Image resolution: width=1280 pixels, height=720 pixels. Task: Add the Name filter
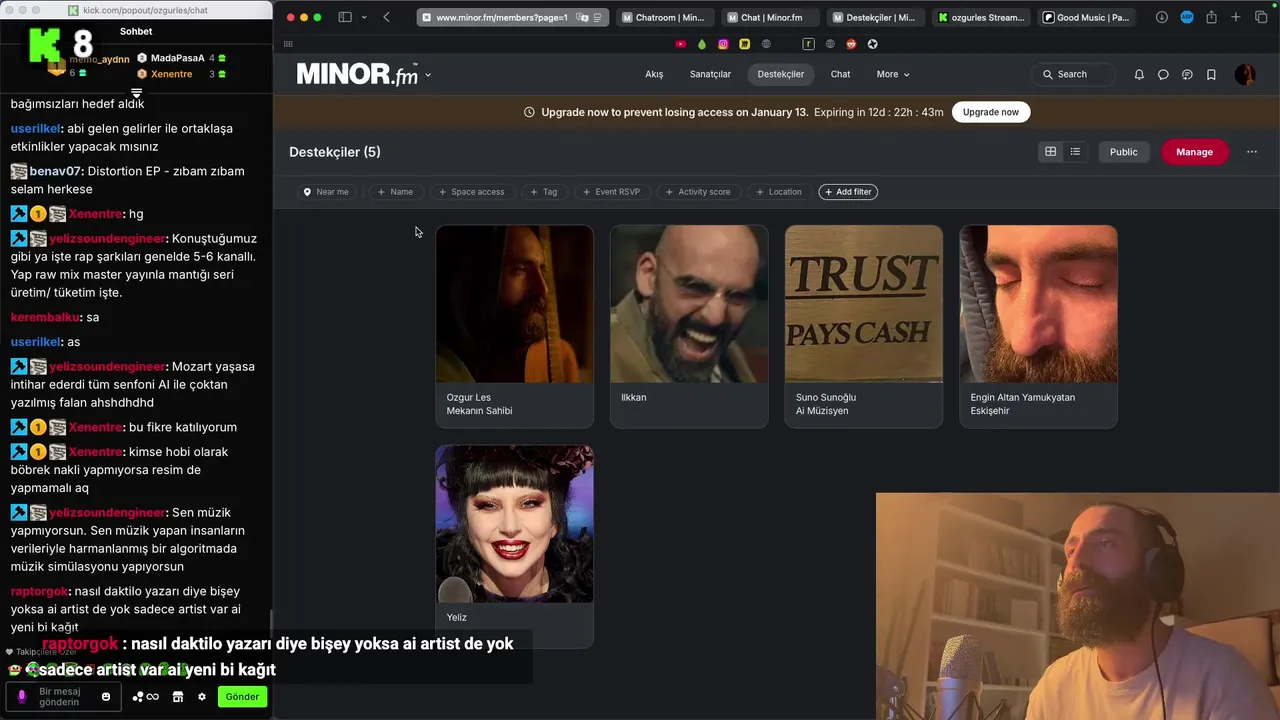tap(395, 192)
